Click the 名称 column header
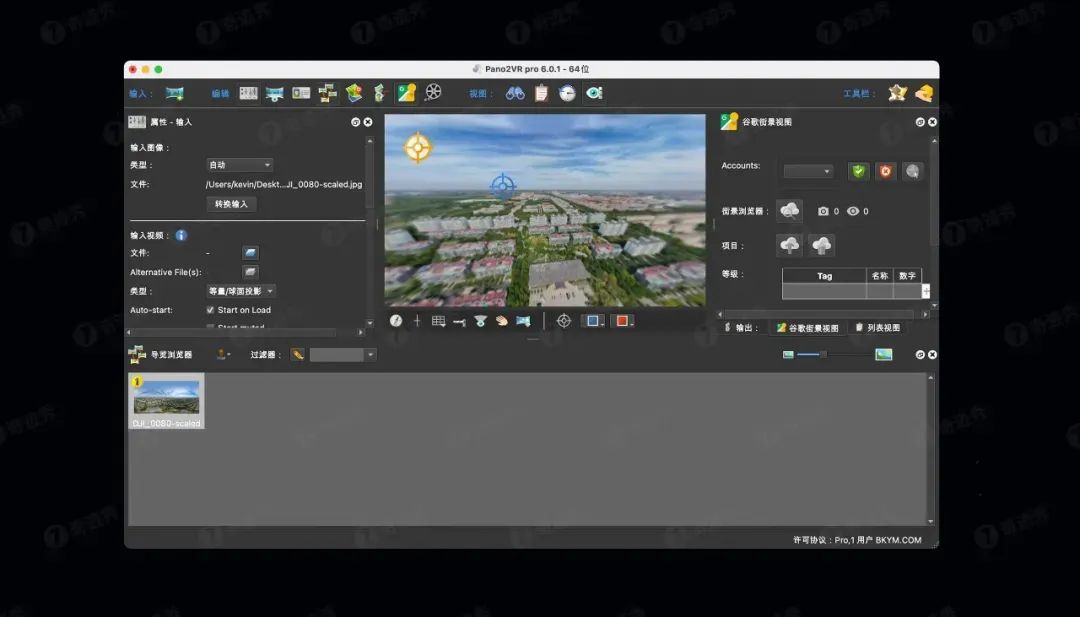The width and height of the screenshot is (1080, 617). [880, 276]
